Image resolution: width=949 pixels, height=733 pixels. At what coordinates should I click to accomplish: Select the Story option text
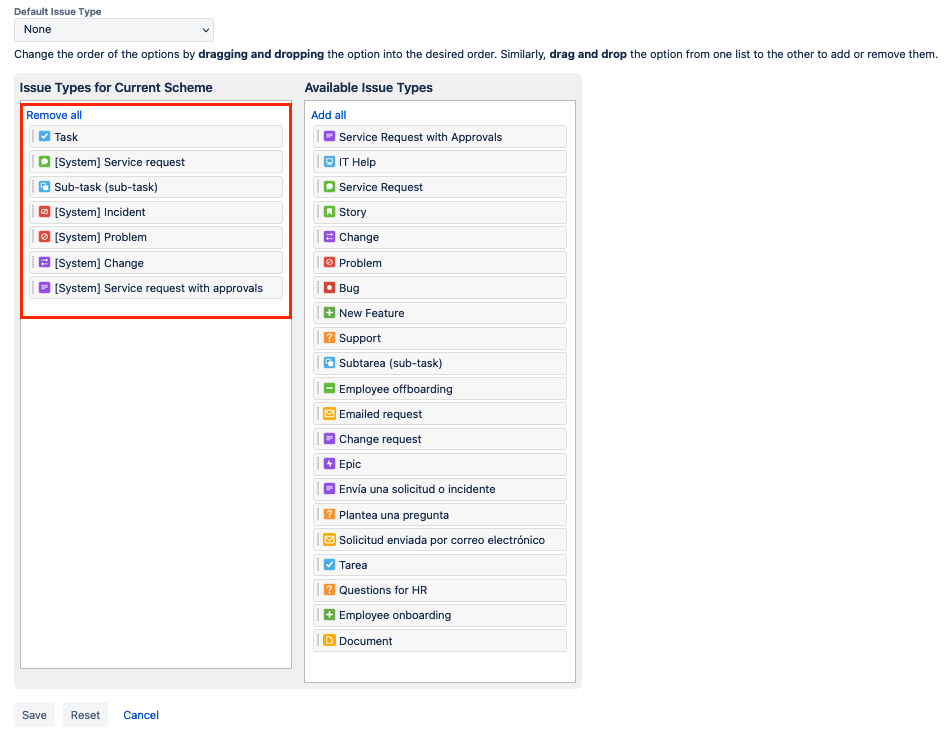pyautogui.click(x=352, y=212)
